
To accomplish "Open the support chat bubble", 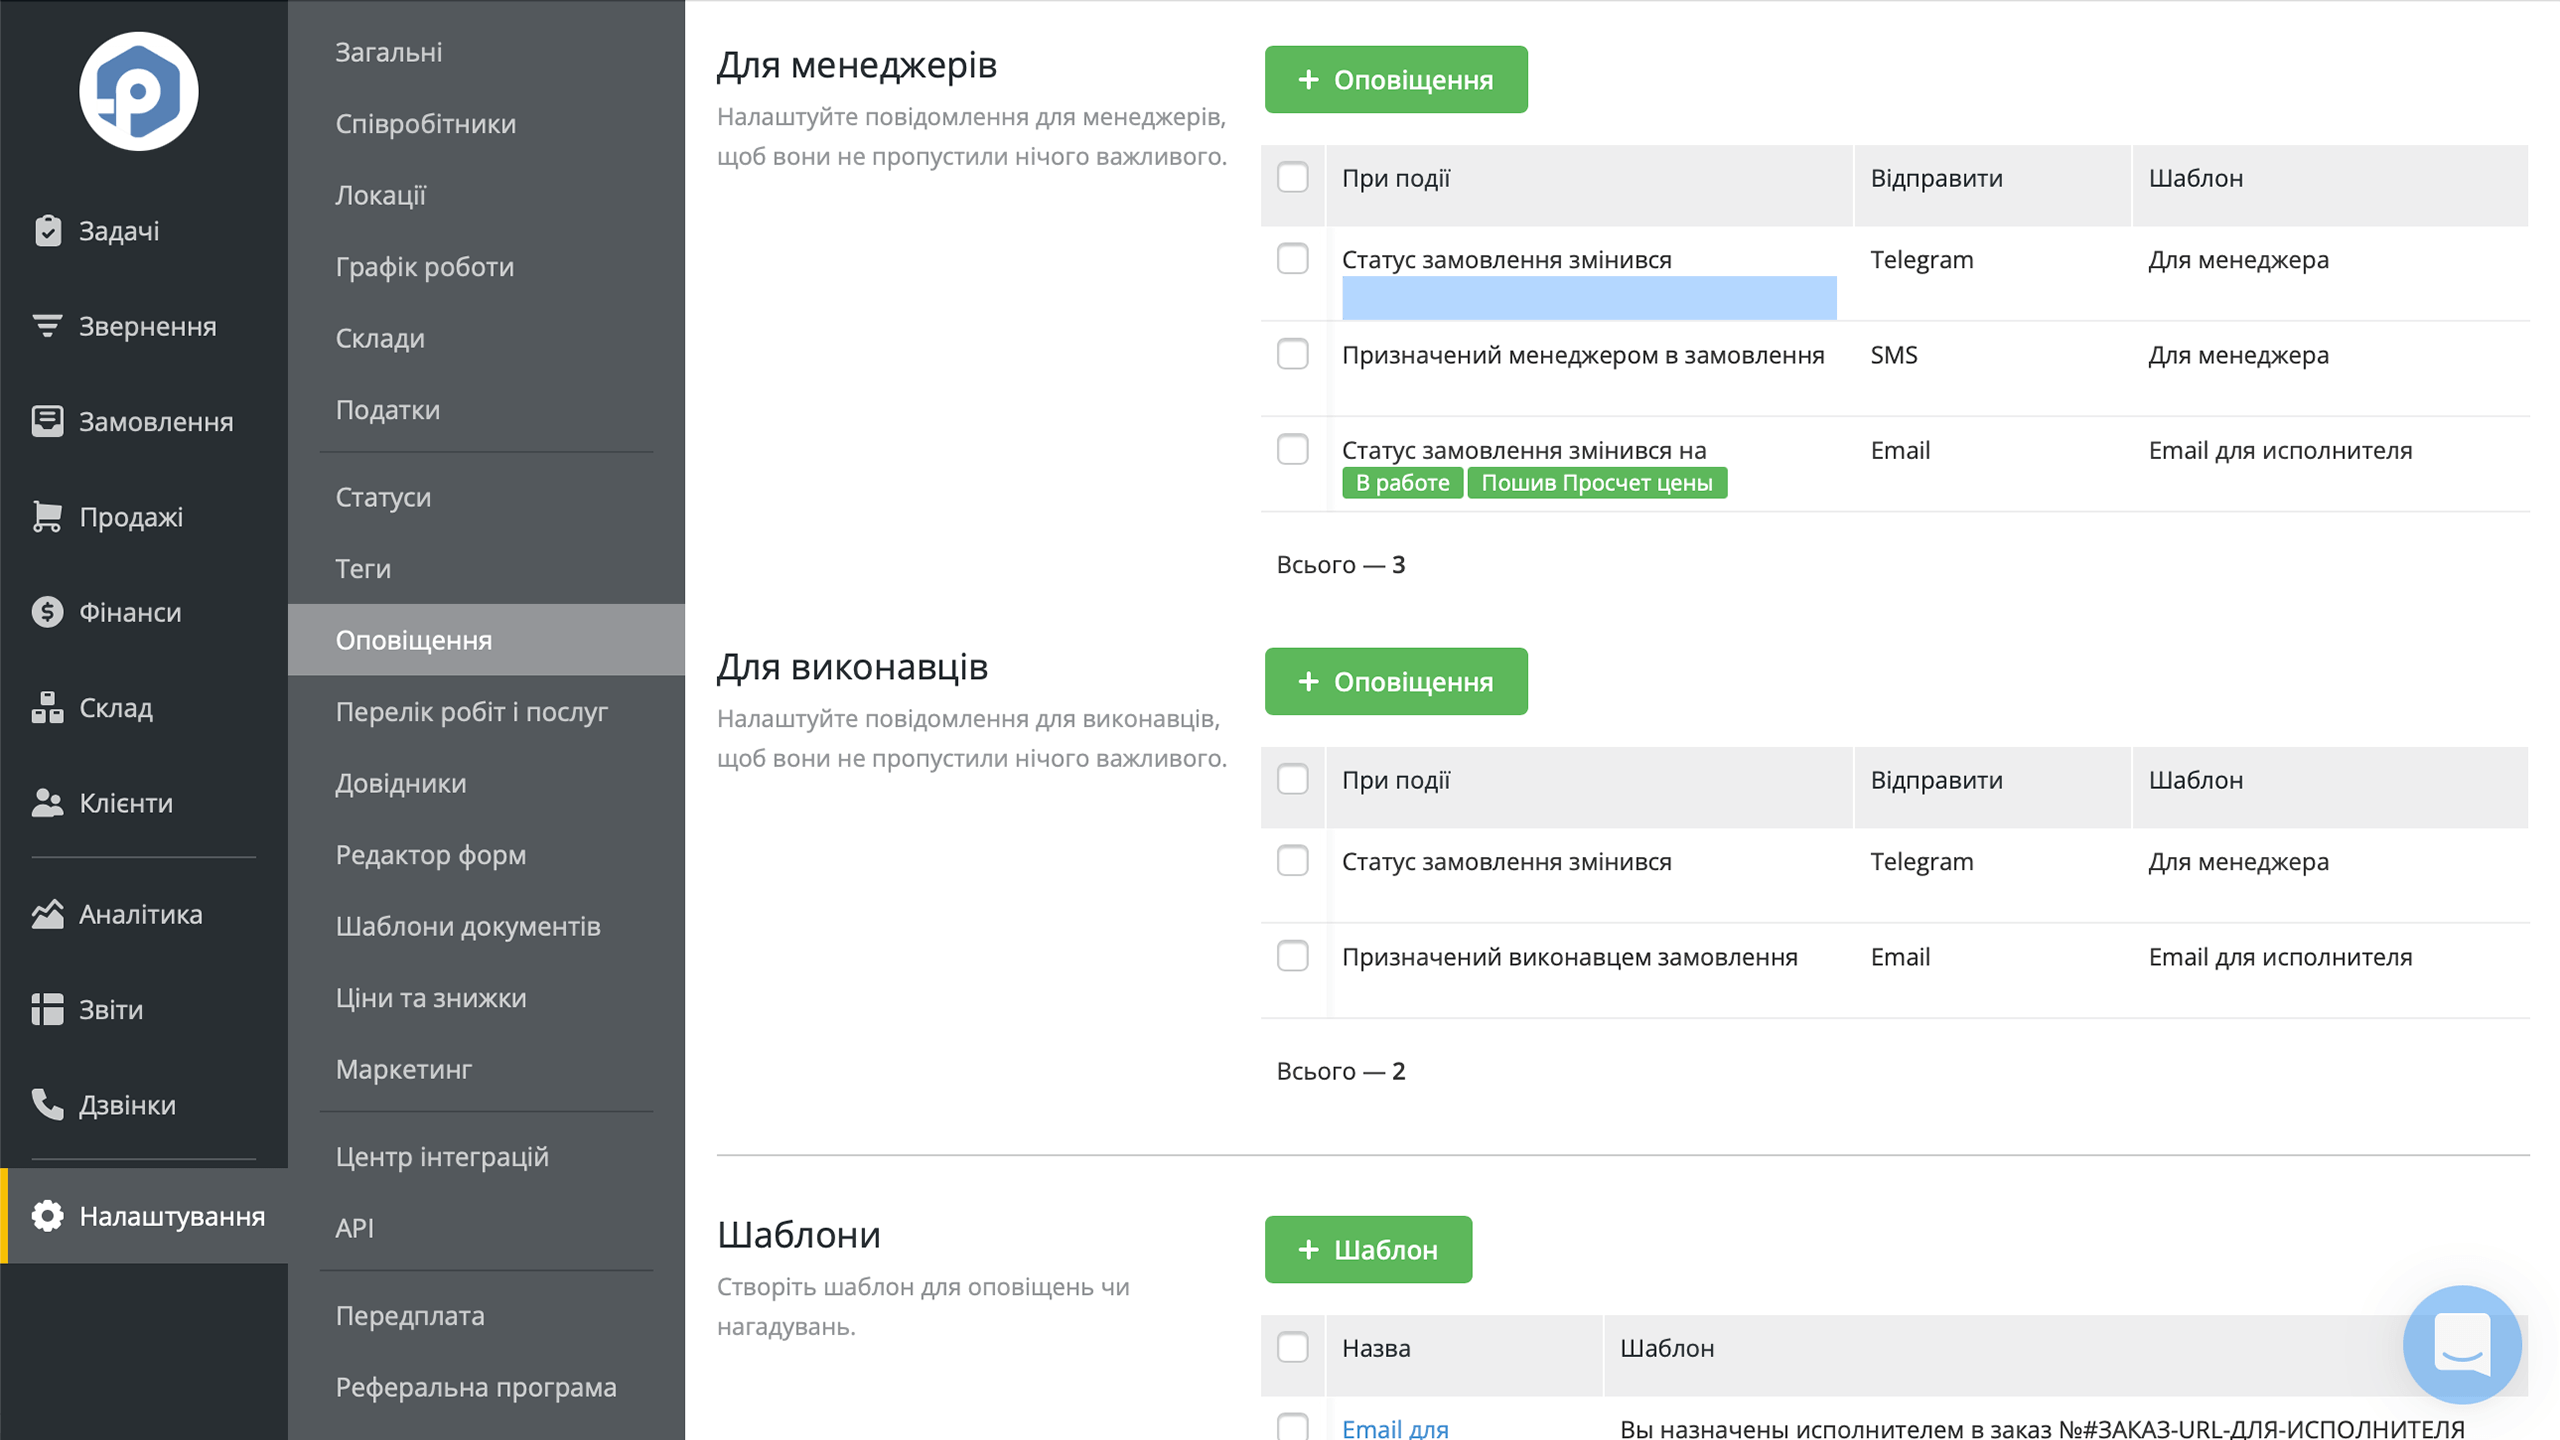I will (2462, 1344).
